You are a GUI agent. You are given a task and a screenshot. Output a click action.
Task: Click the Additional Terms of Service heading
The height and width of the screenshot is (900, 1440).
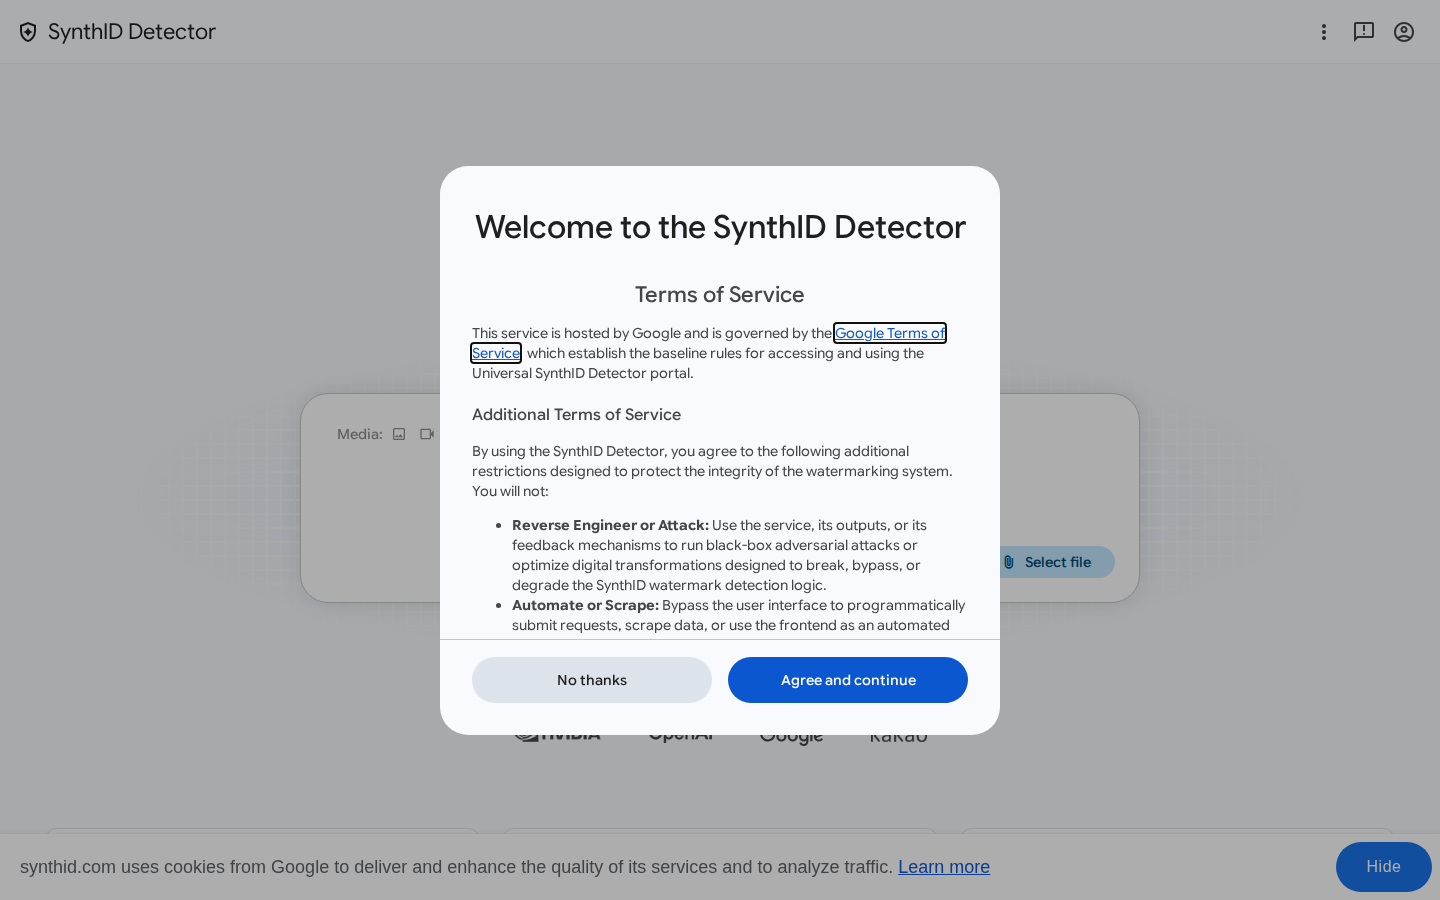pos(576,414)
